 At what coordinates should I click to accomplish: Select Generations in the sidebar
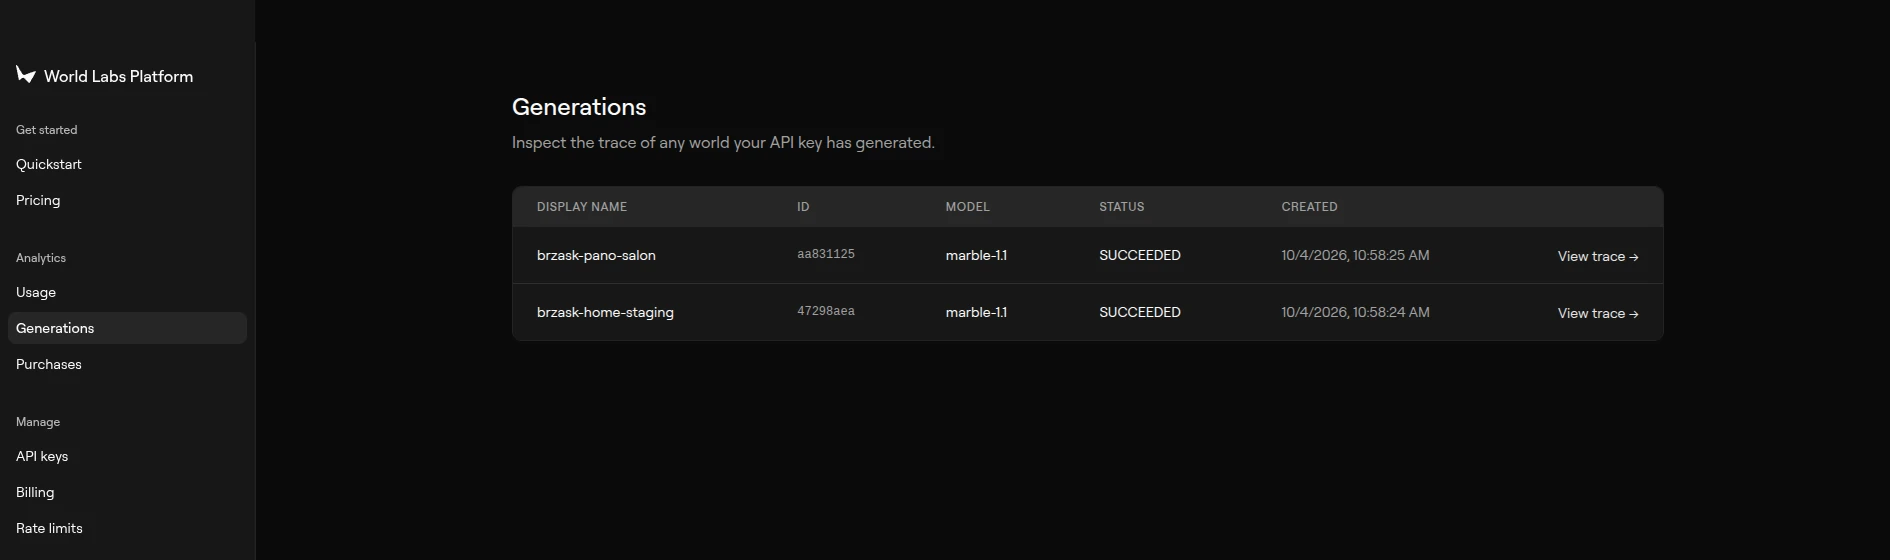point(127,328)
